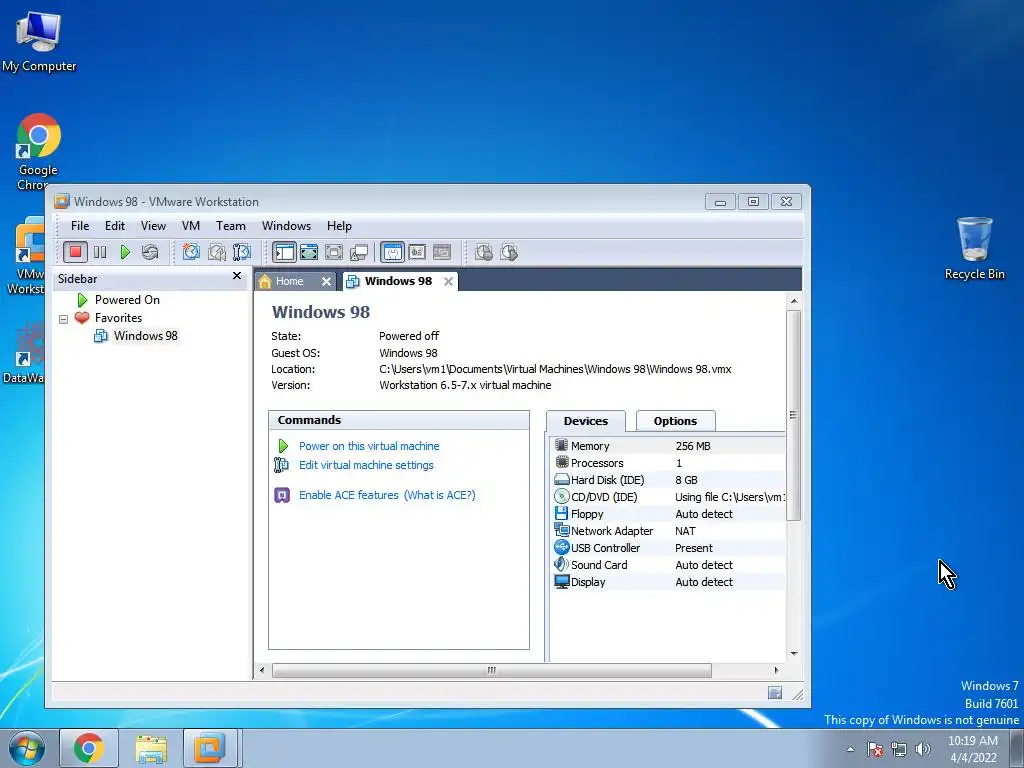Select the CD/DVD (IDE) device
1024x768 pixels.
(667, 497)
